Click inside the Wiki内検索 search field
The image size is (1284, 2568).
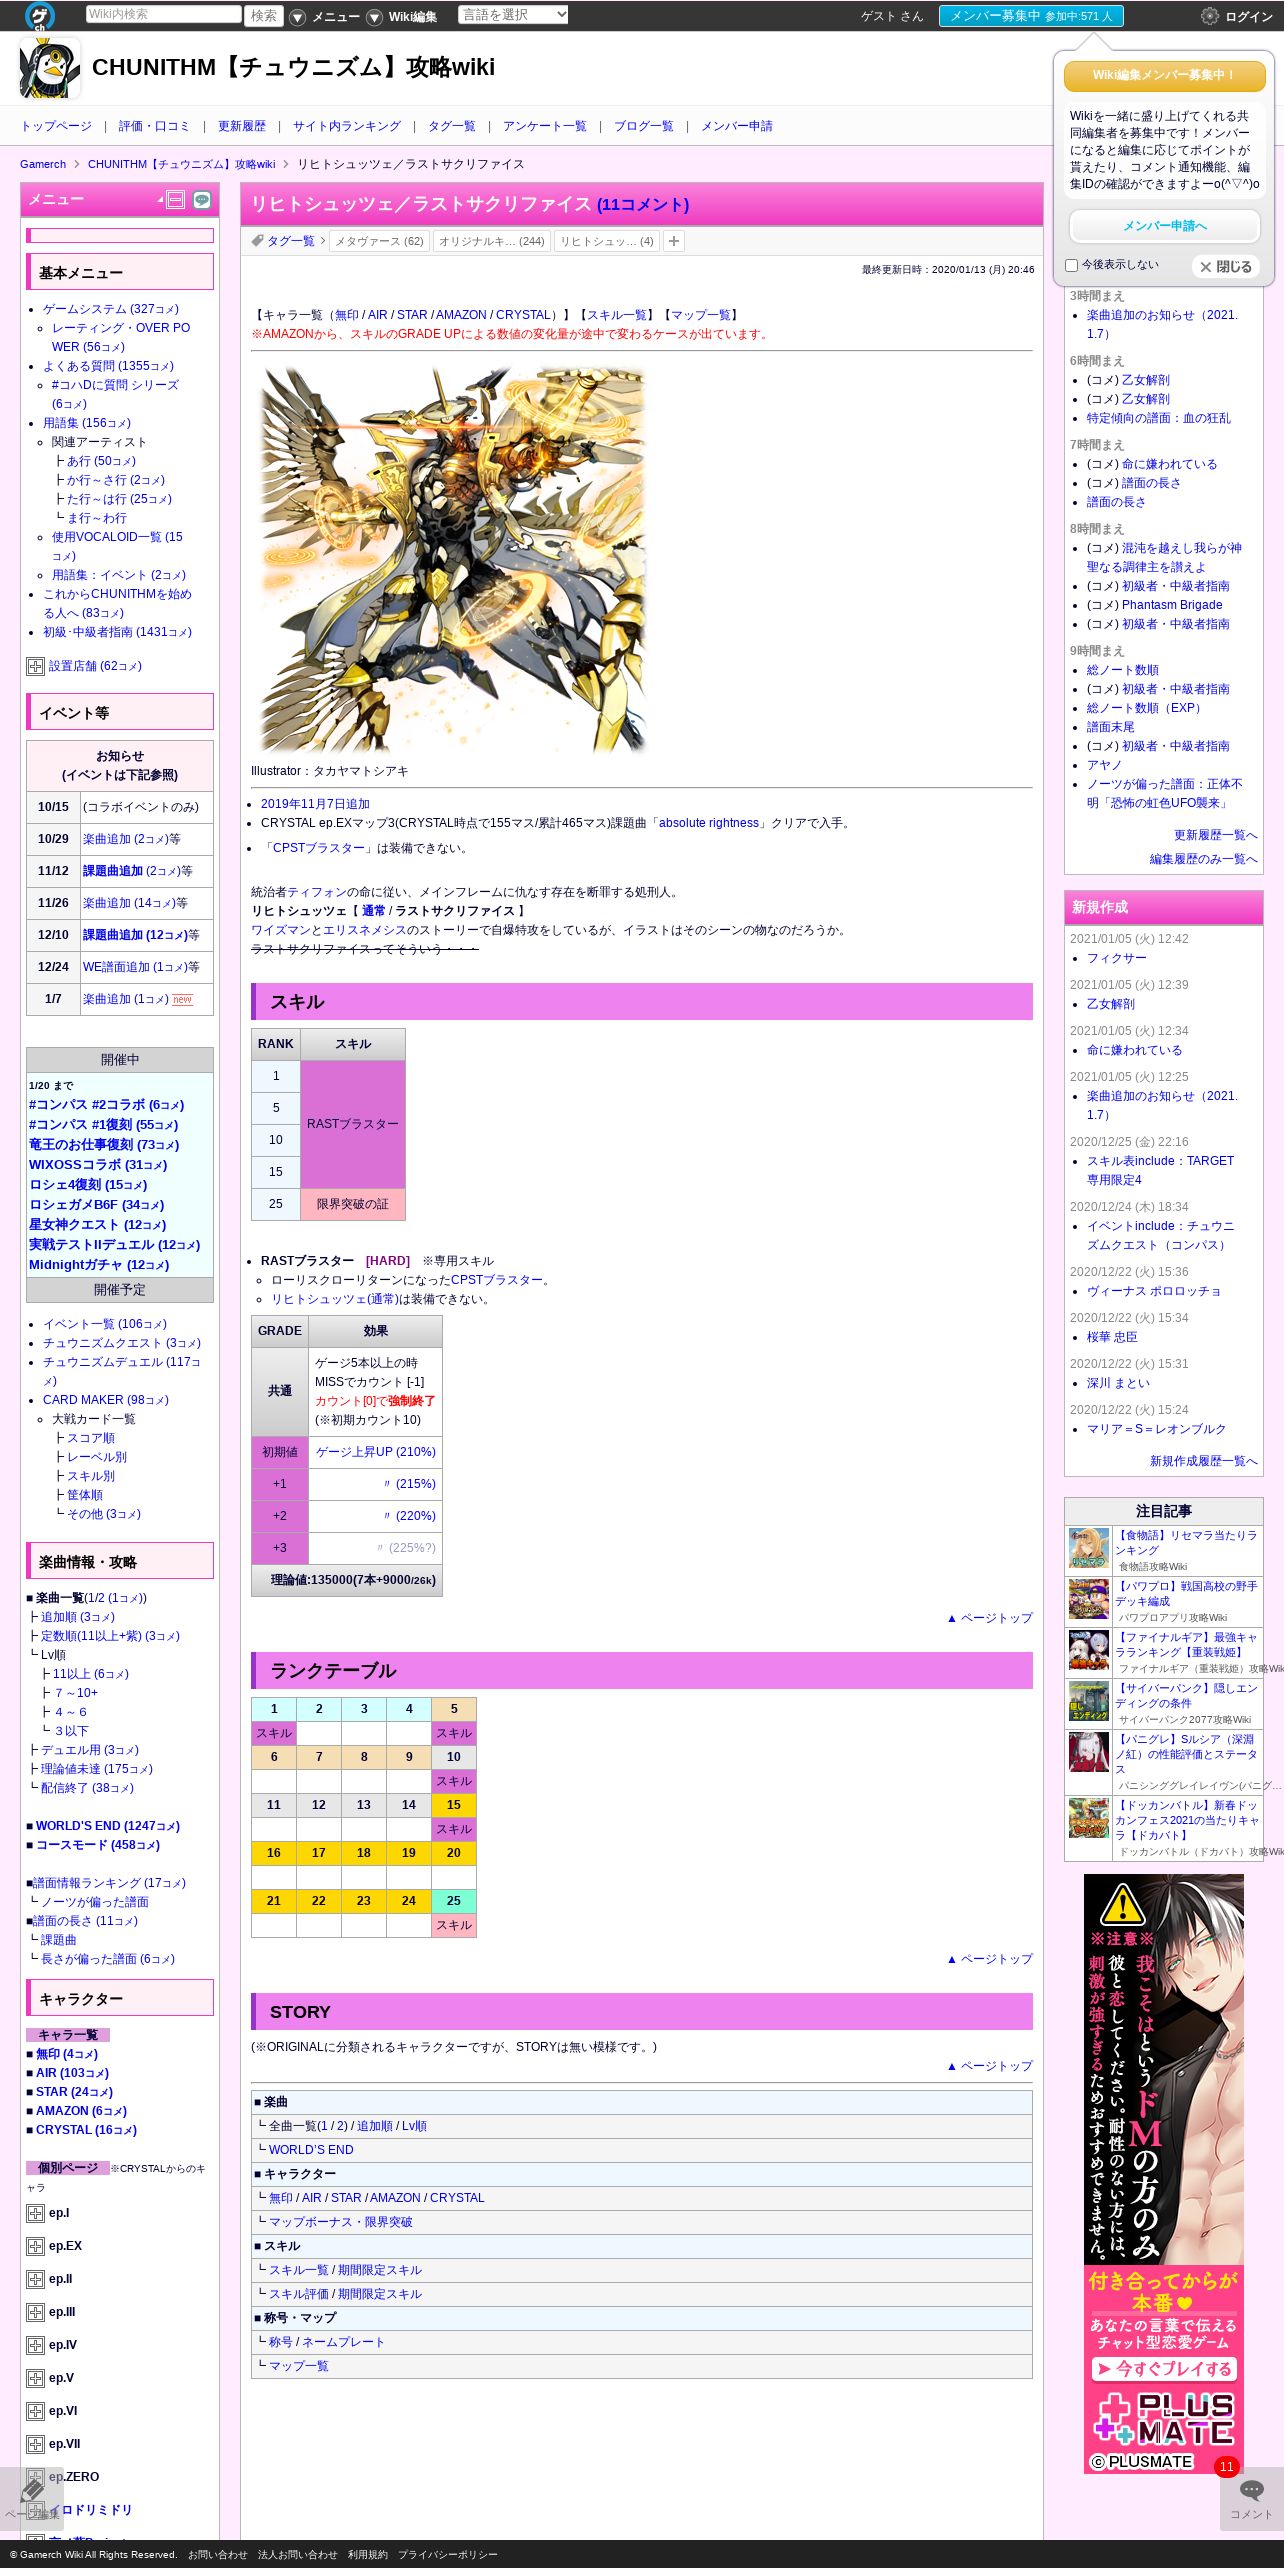tap(164, 14)
